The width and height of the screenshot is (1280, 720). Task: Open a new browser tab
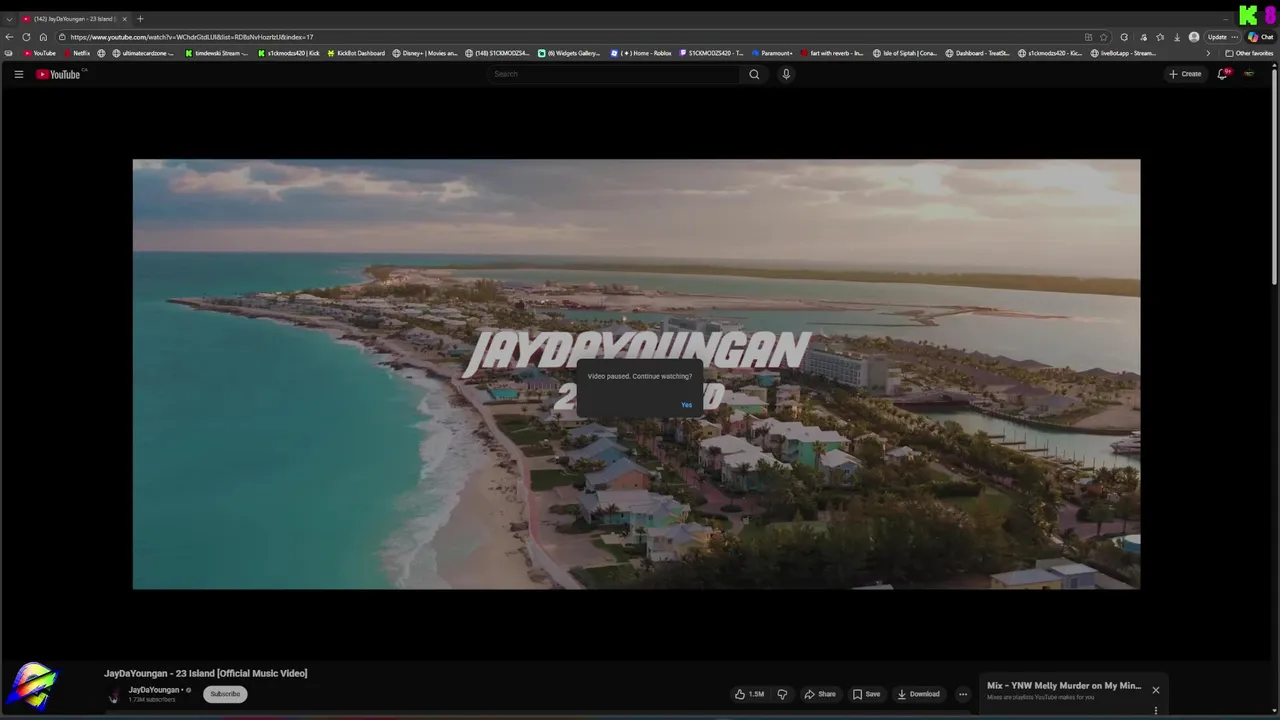140,19
